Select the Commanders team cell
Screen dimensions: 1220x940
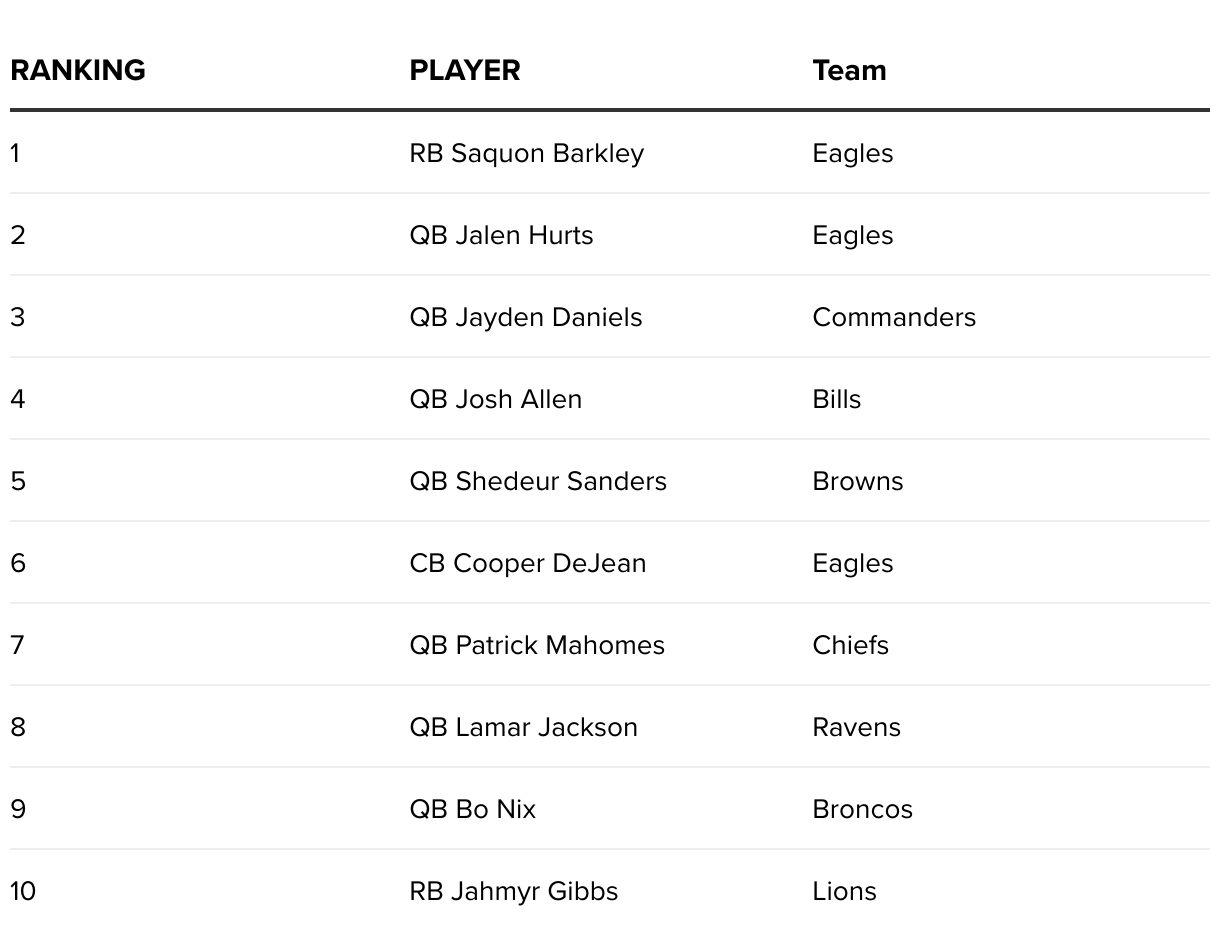click(894, 317)
